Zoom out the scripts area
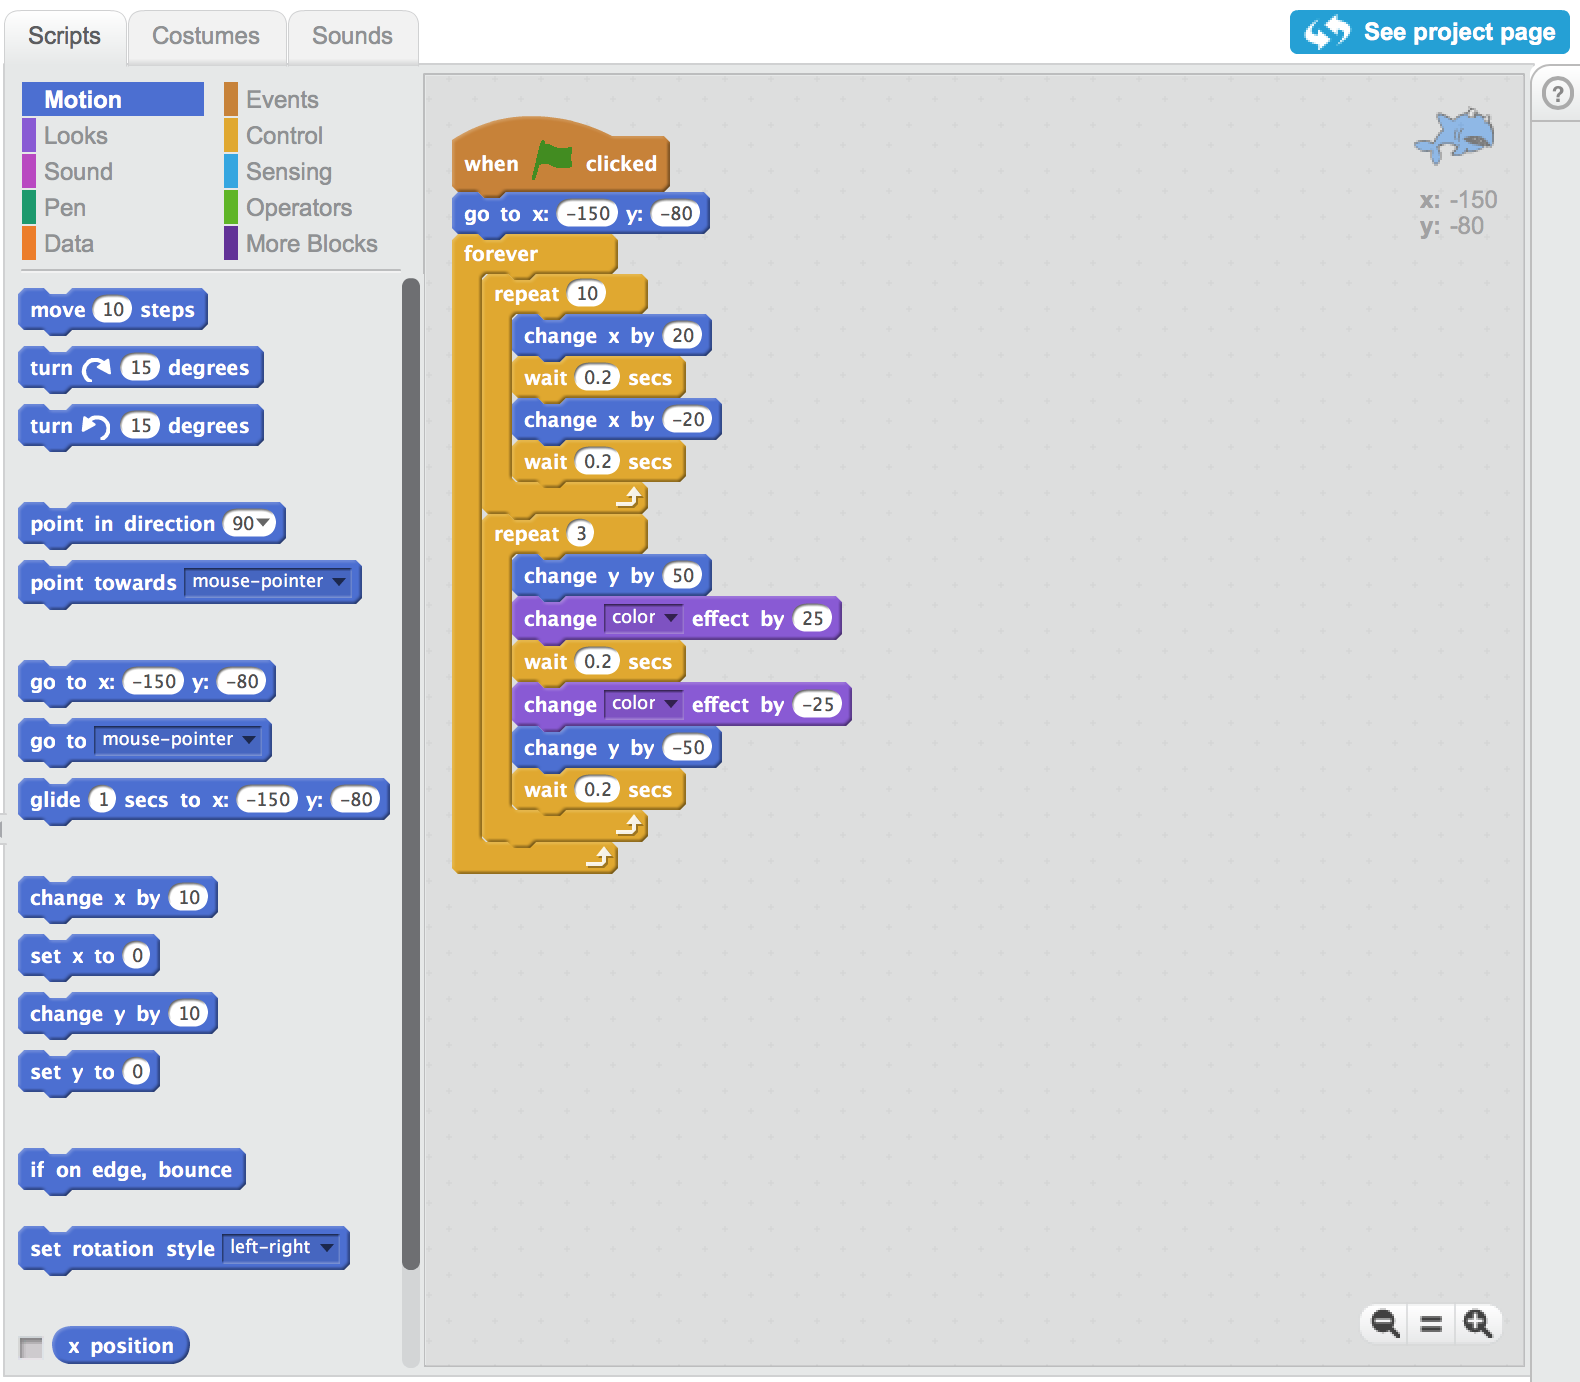 [1385, 1323]
